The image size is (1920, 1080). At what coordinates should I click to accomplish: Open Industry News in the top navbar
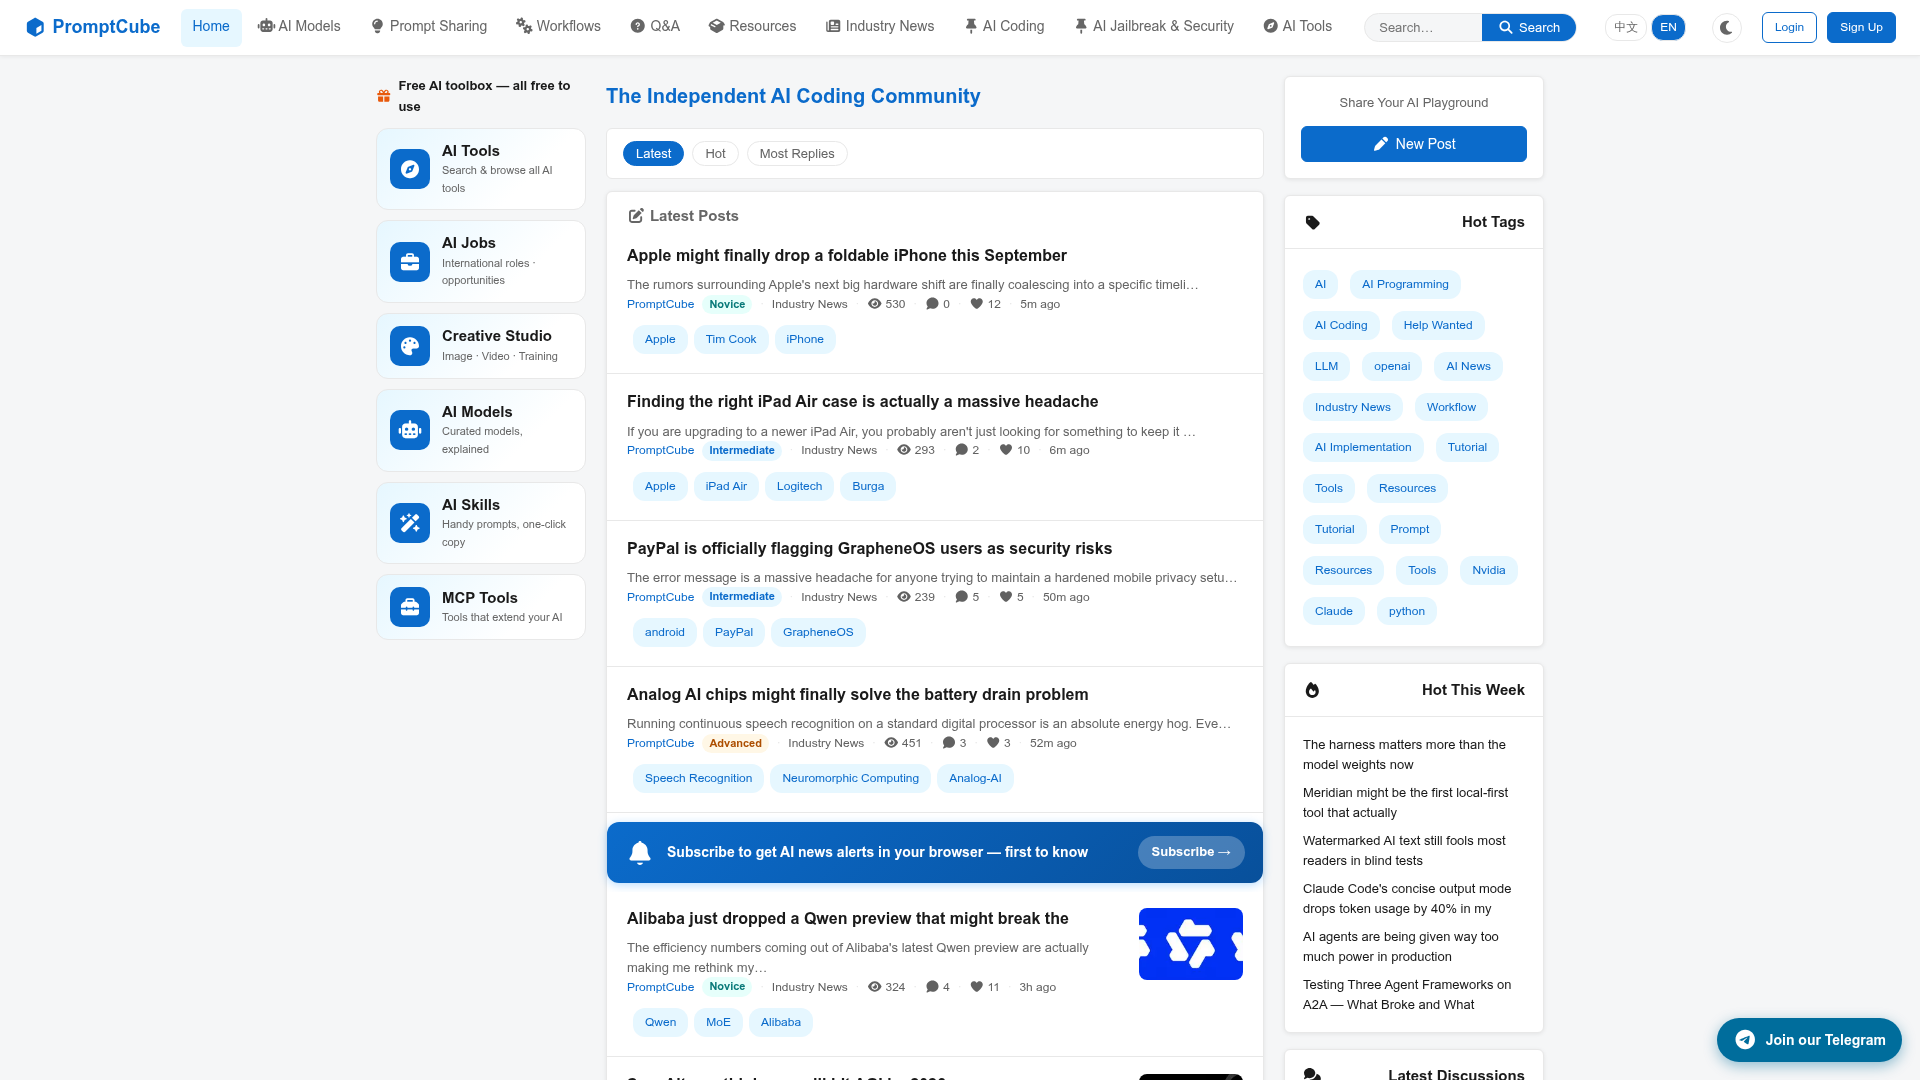880,27
